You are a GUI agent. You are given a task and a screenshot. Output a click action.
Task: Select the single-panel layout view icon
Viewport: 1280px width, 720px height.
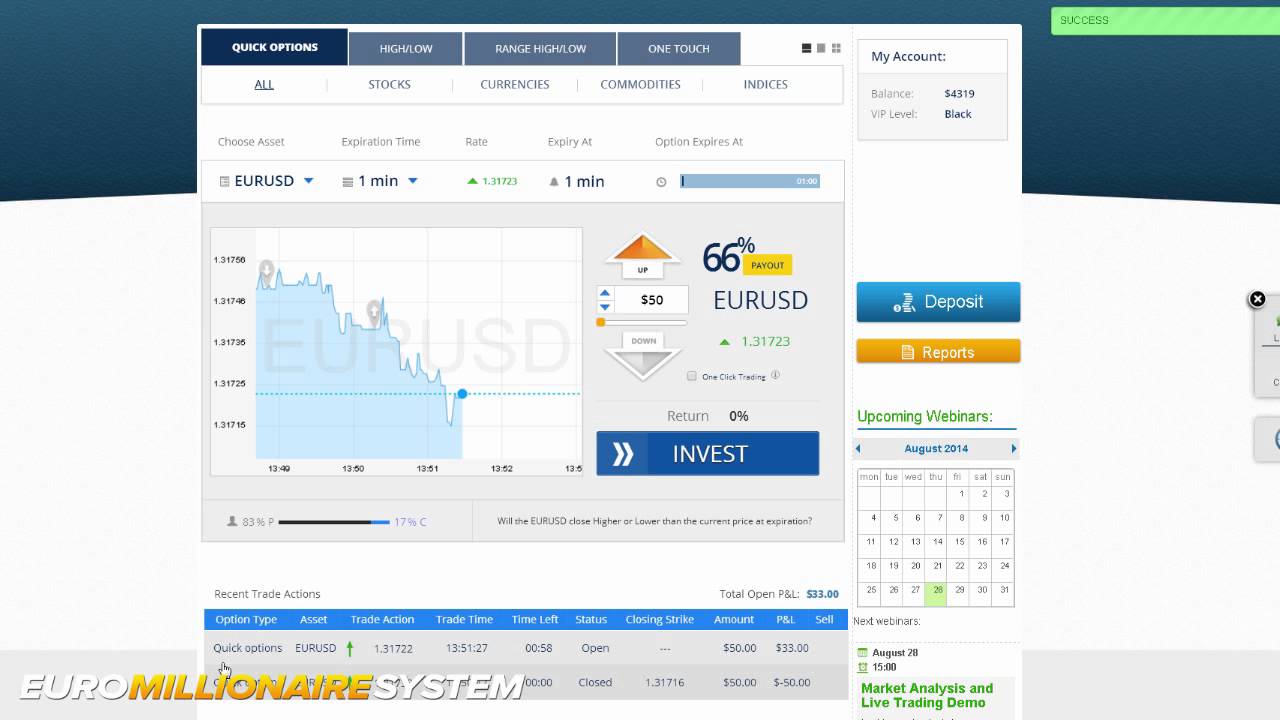(821, 48)
